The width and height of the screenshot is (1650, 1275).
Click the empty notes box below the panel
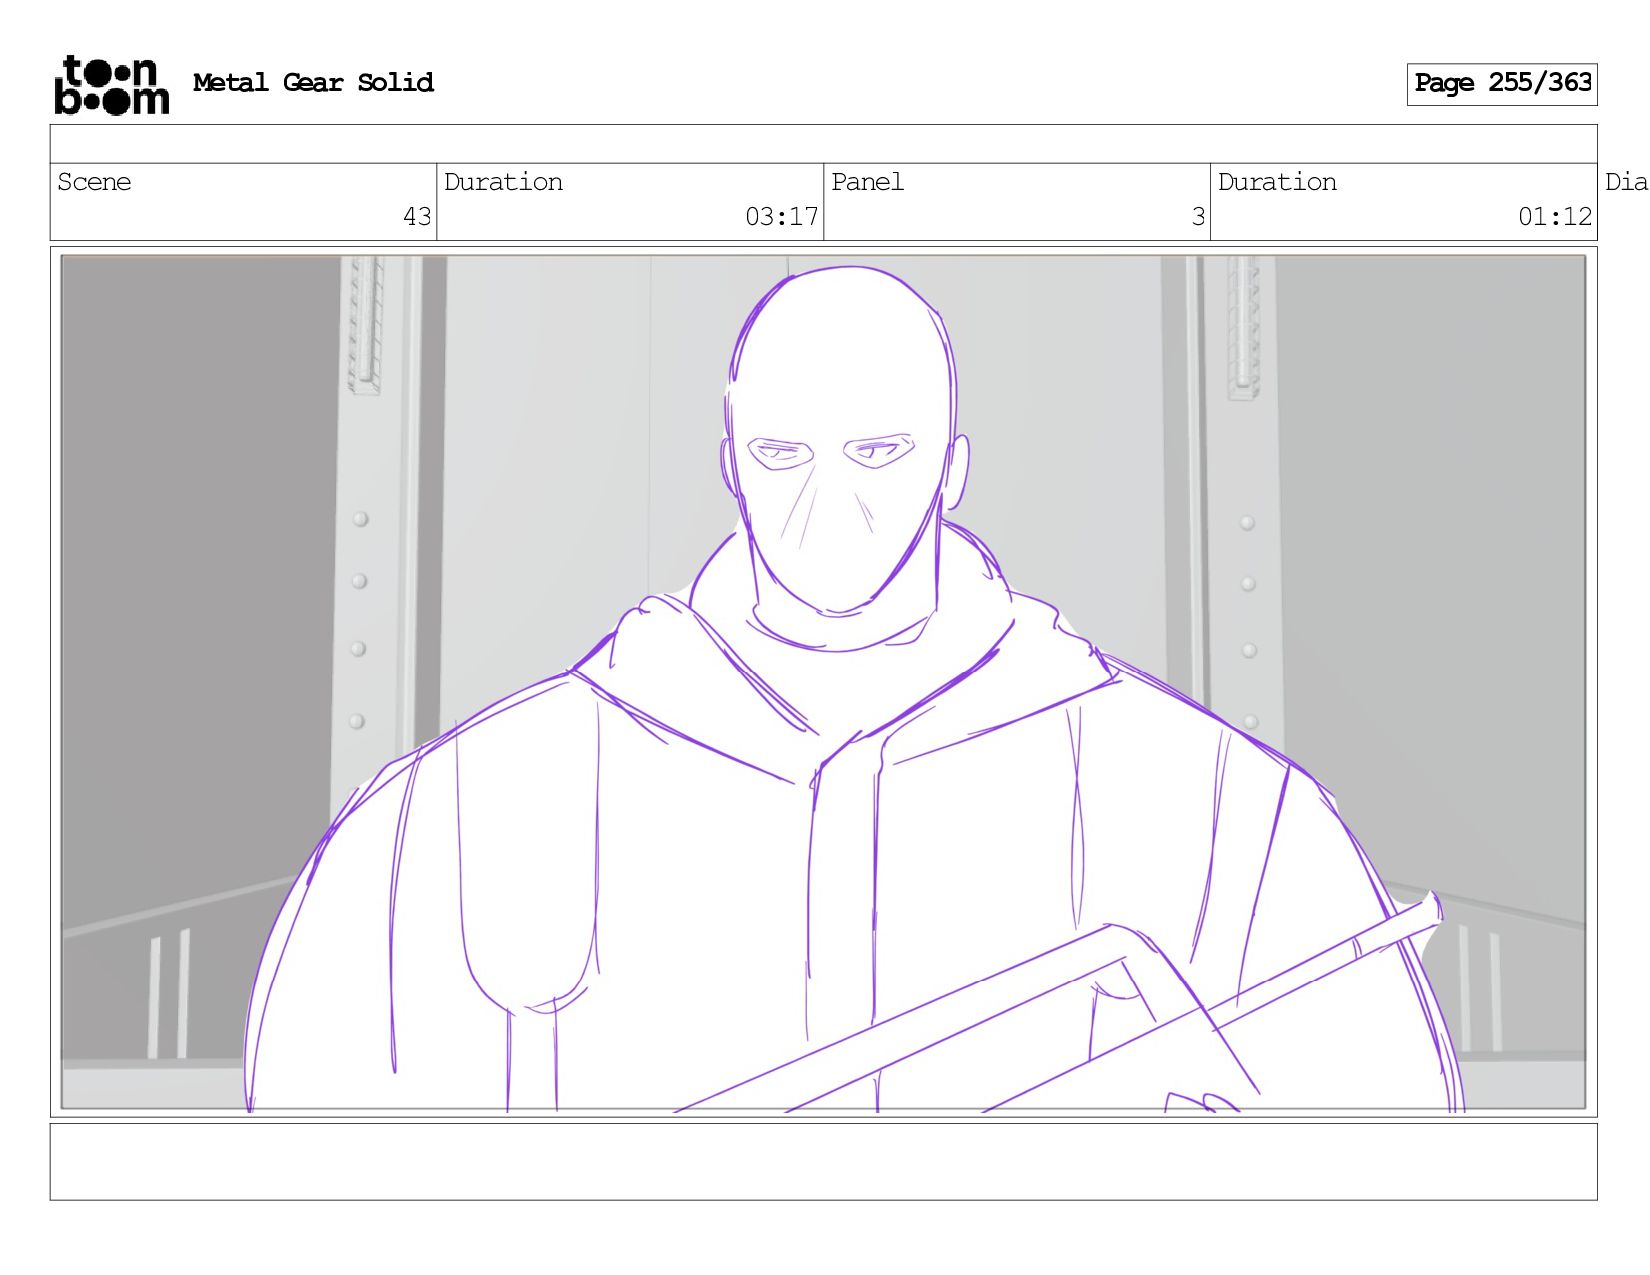[x=823, y=1162]
